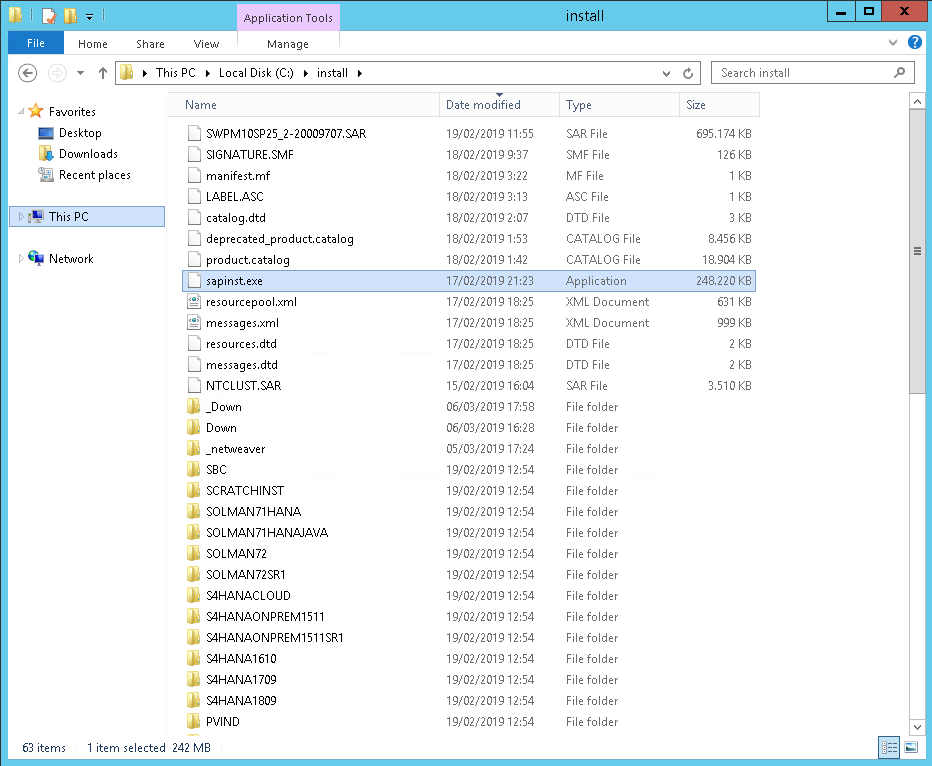The height and width of the screenshot is (766, 932).
Task: Select the S4HANACLOUD folder icon
Action: coord(194,595)
